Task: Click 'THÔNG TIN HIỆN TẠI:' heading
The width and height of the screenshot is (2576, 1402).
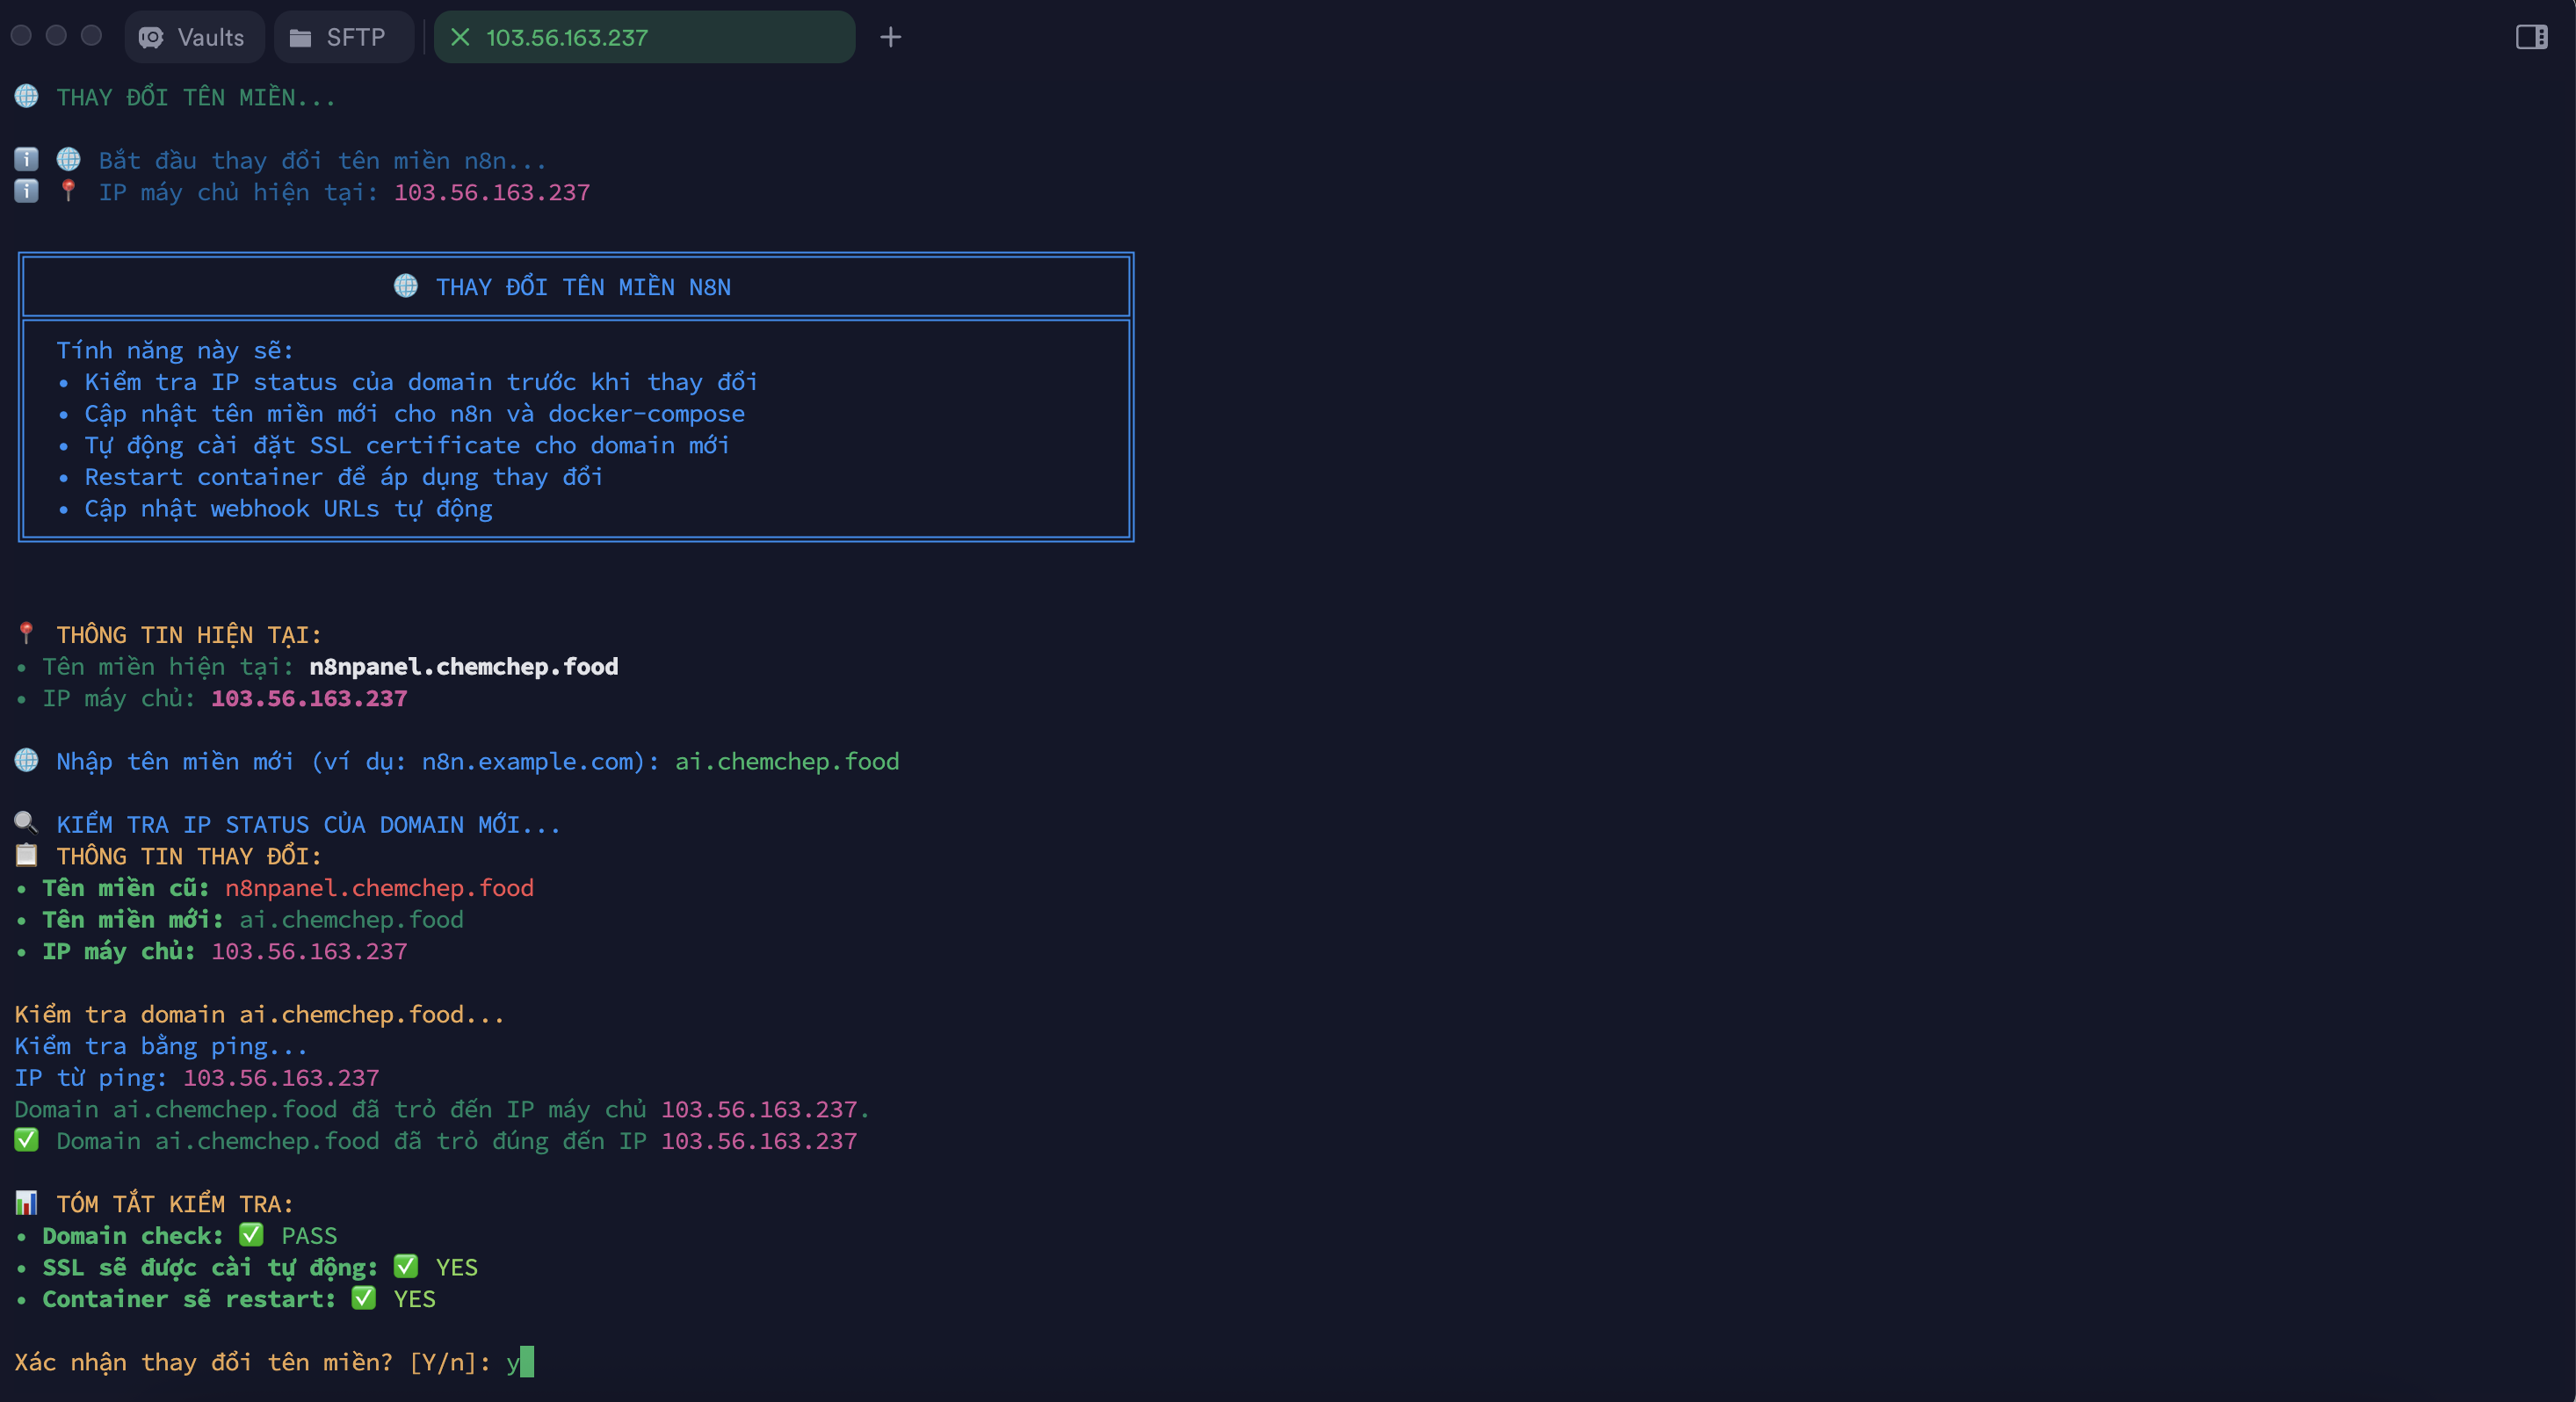Action: click(x=189, y=635)
